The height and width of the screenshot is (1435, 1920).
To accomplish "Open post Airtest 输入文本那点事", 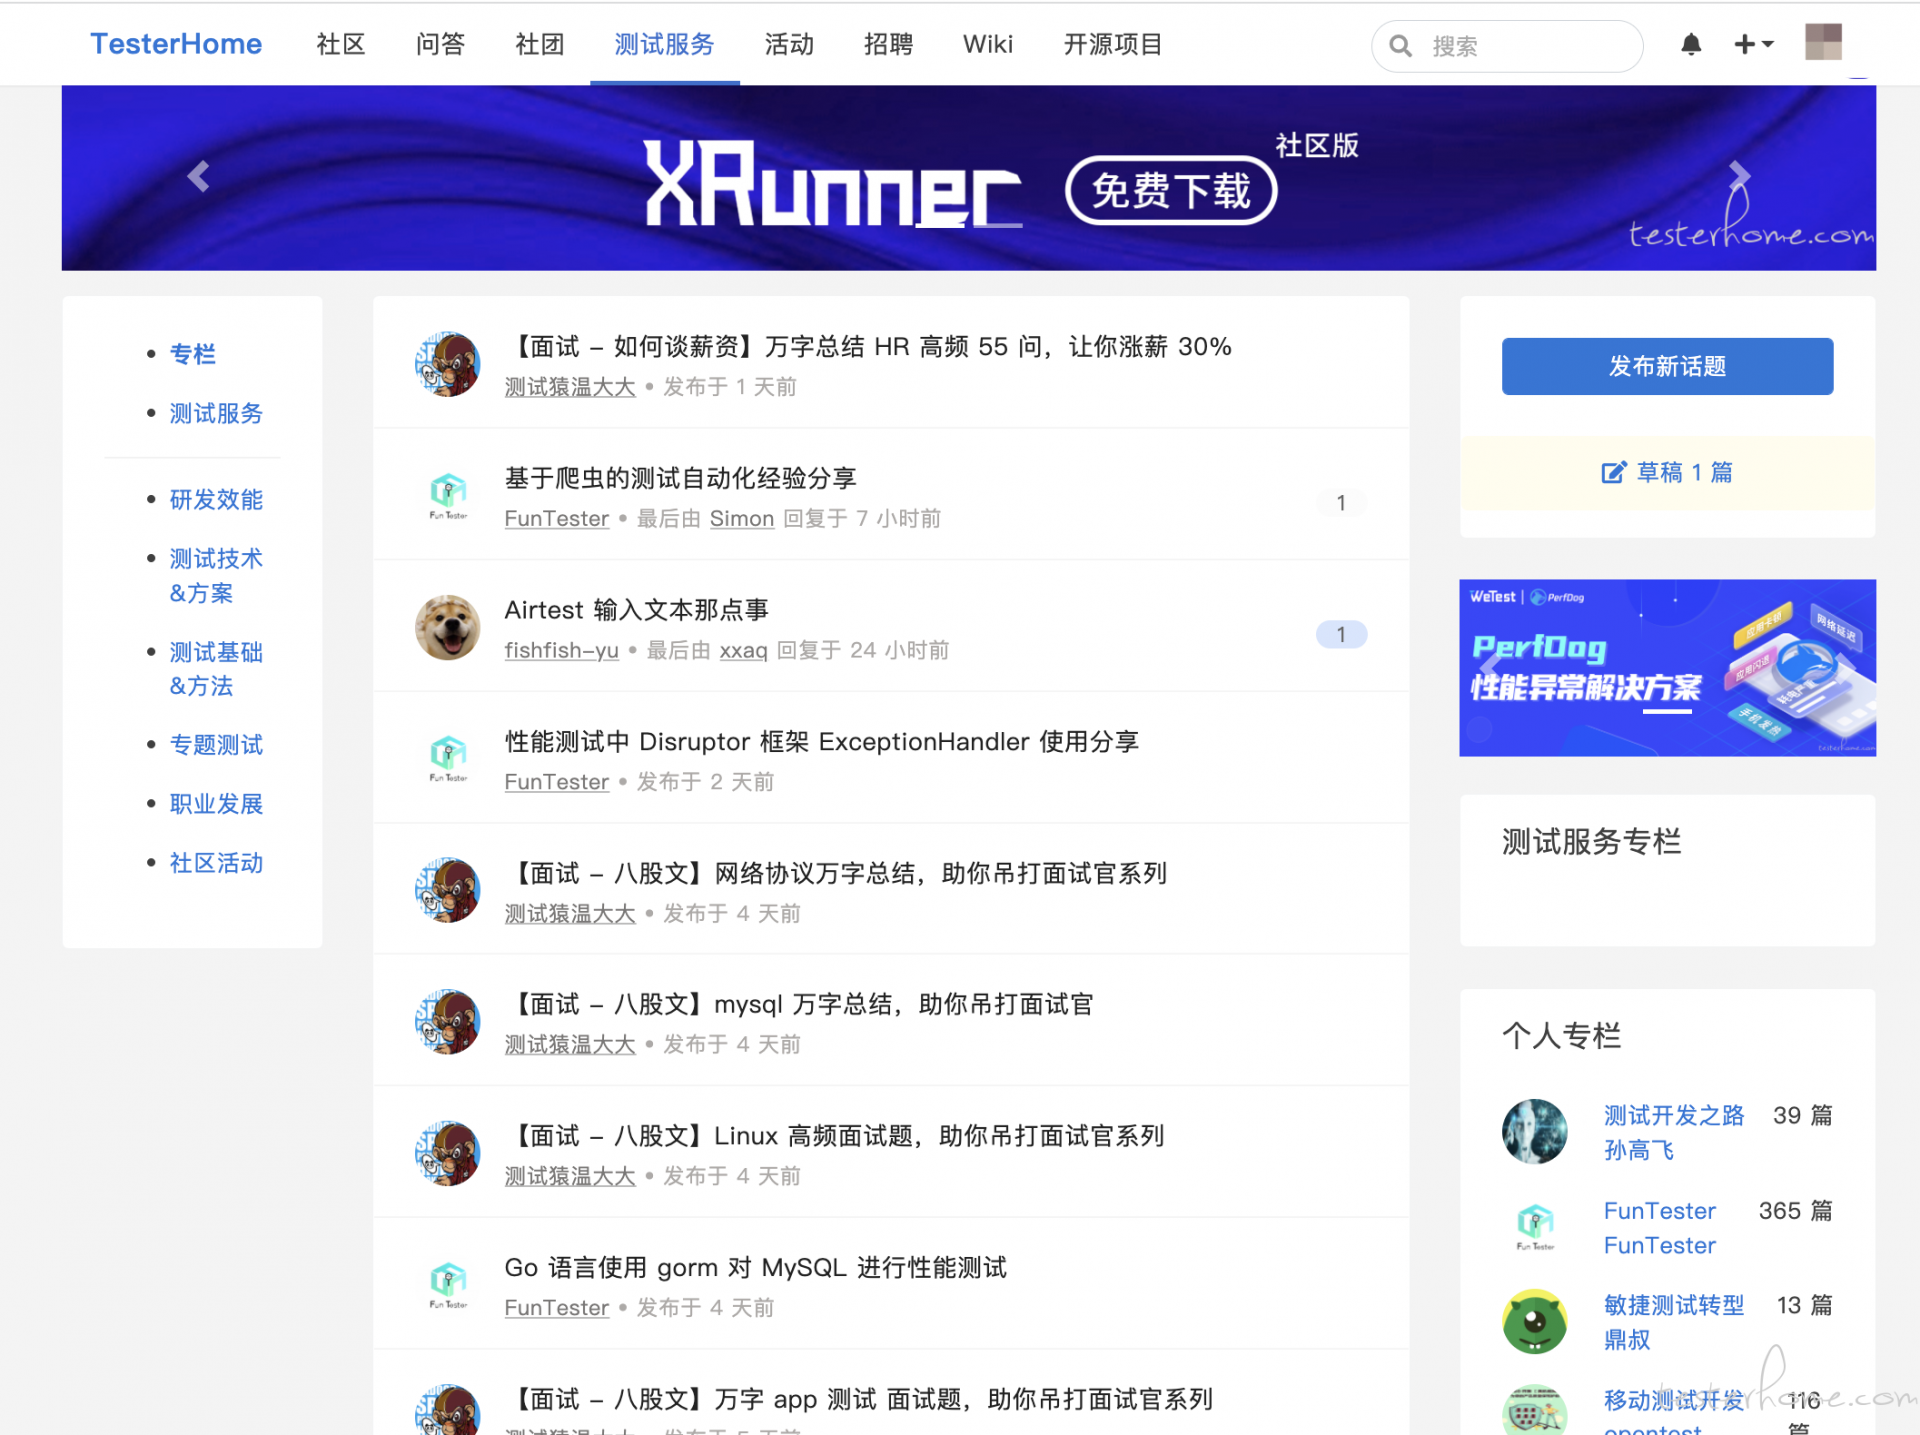I will tap(636, 610).
